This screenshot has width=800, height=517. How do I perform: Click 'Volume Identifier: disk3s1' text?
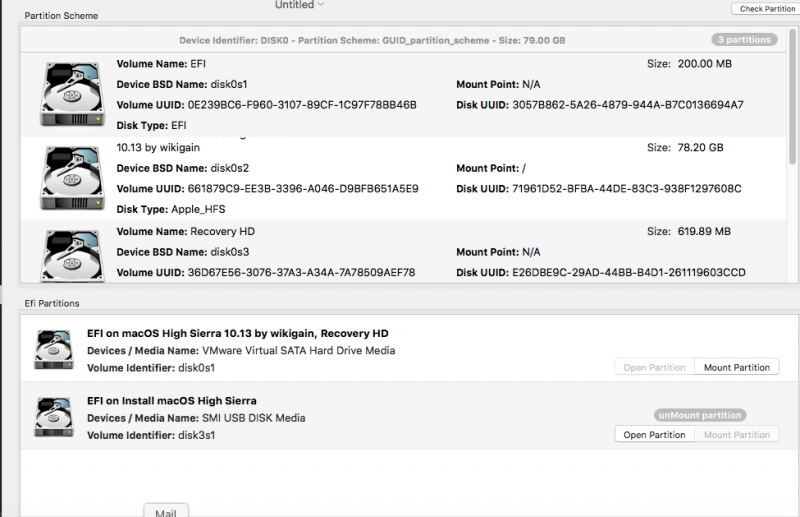tap(151, 435)
